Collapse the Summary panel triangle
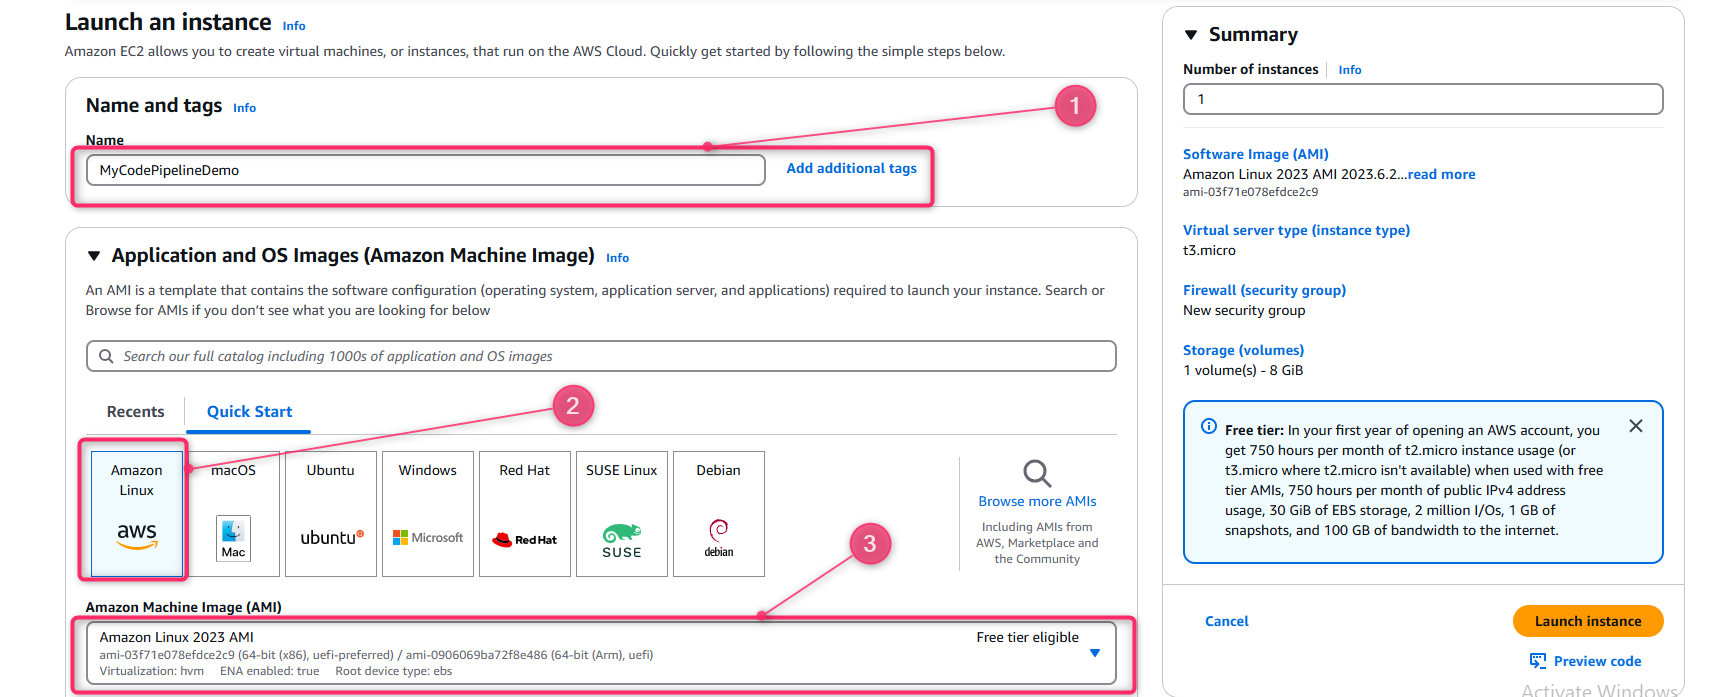Viewport: 1723px width, 697px height. tap(1191, 35)
